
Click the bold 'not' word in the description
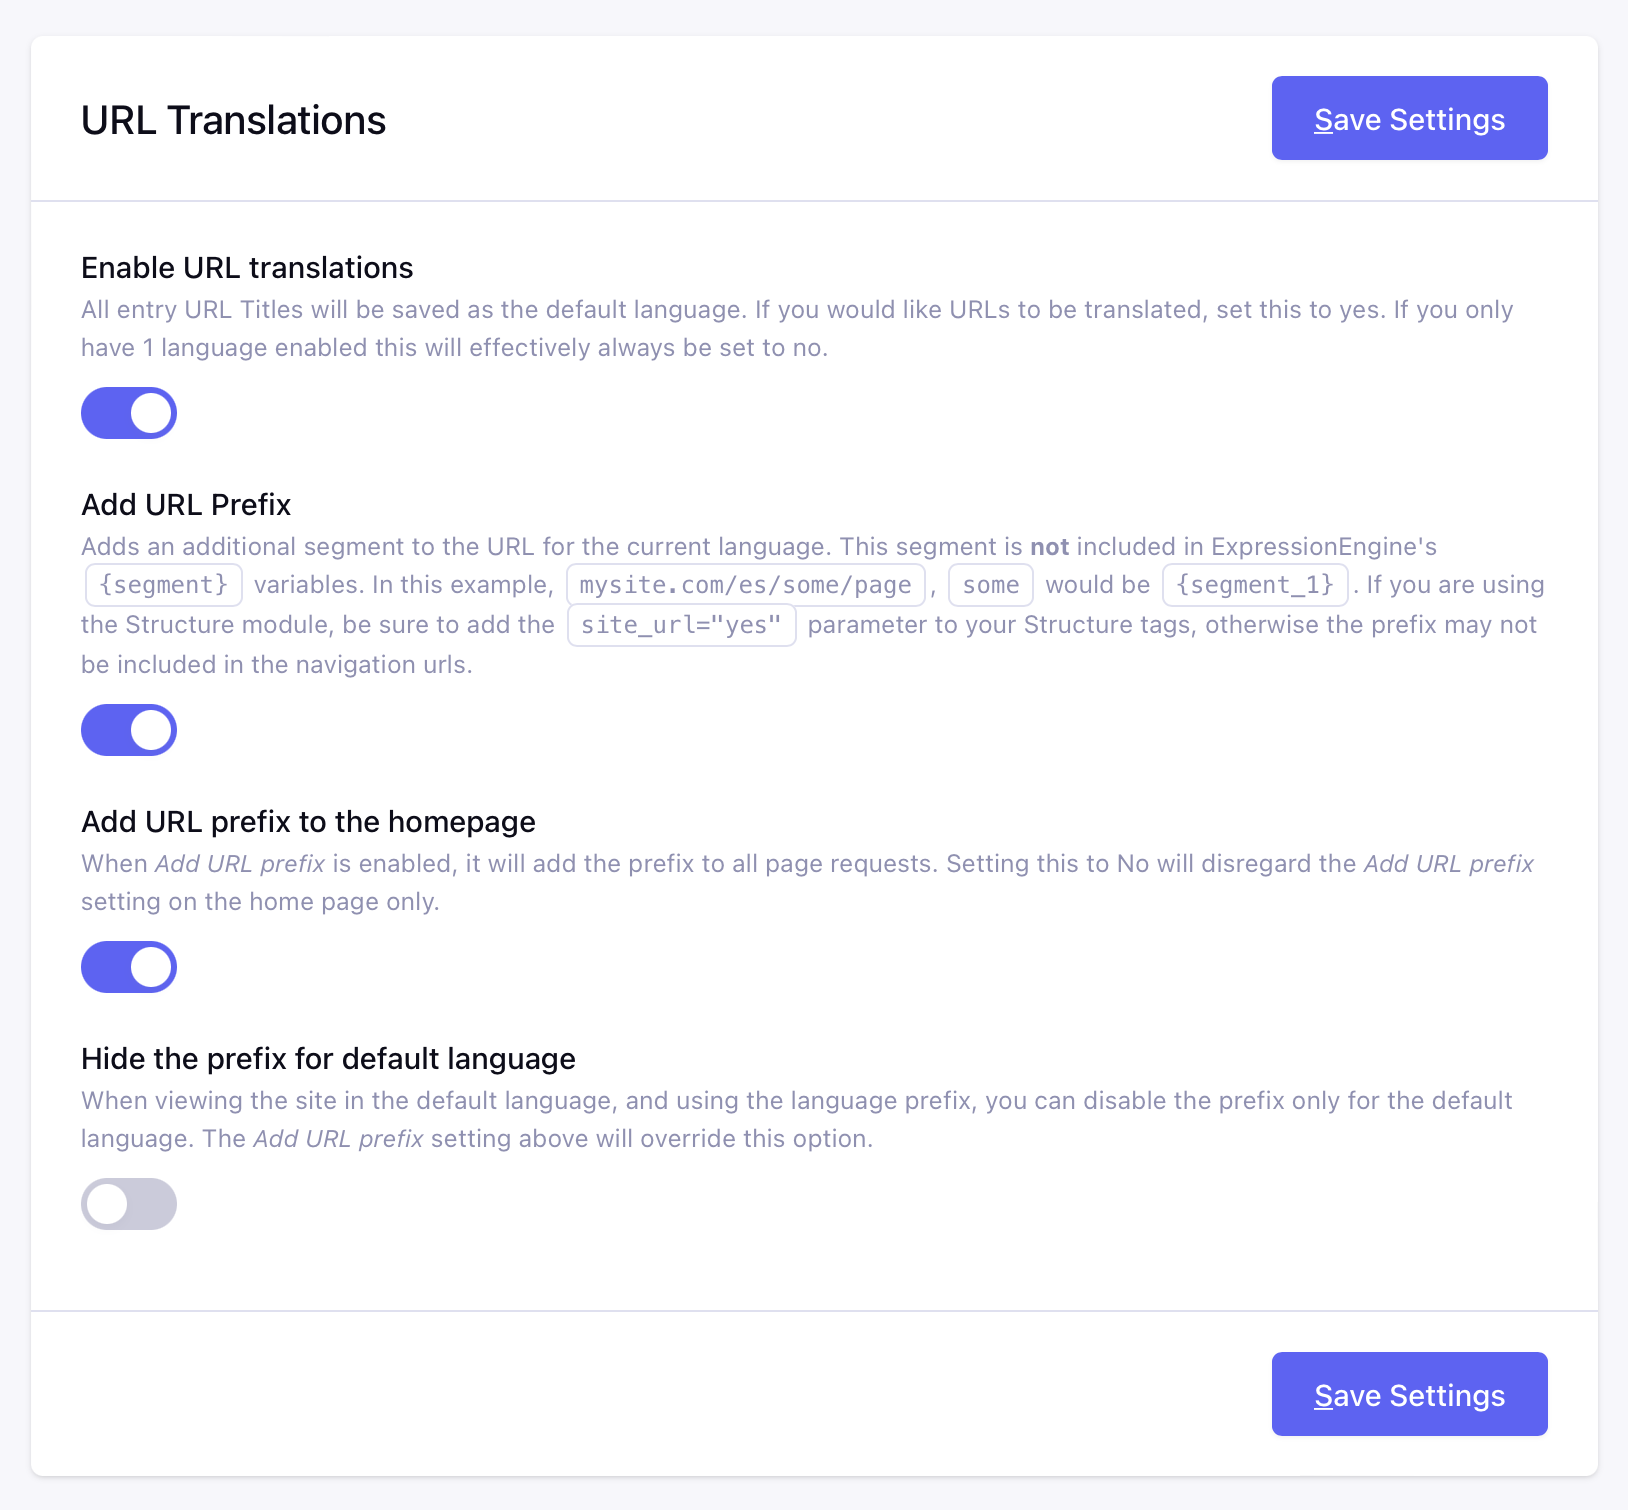[x=1049, y=547]
